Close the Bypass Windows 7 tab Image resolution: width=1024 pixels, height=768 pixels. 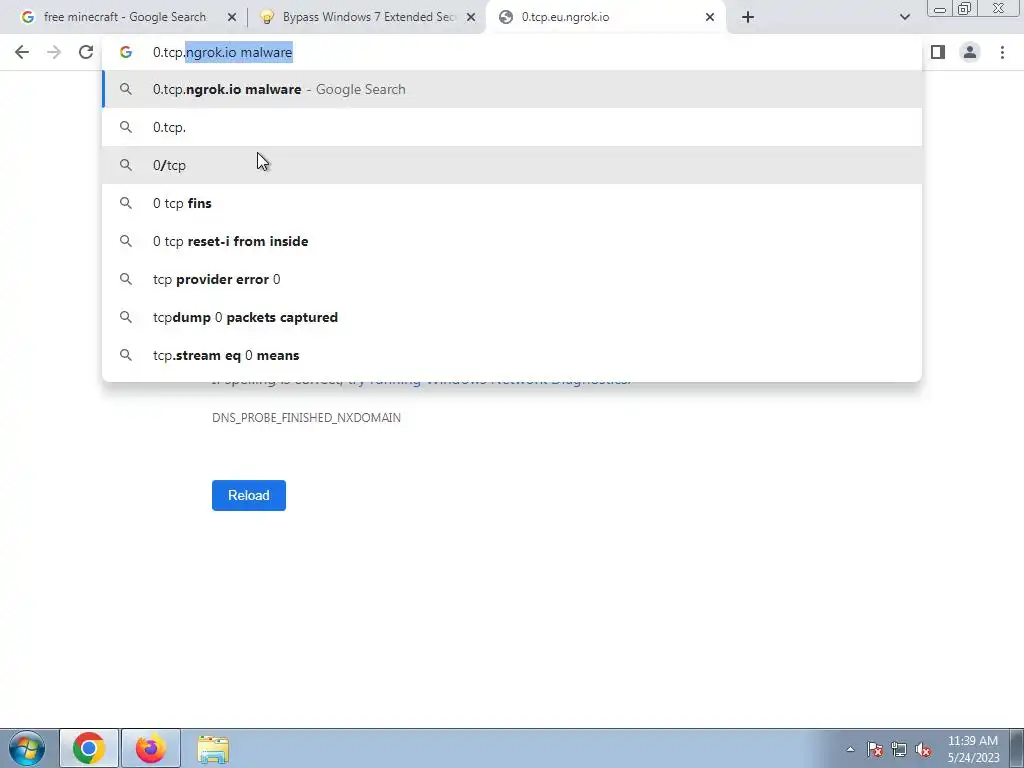coord(470,17)
